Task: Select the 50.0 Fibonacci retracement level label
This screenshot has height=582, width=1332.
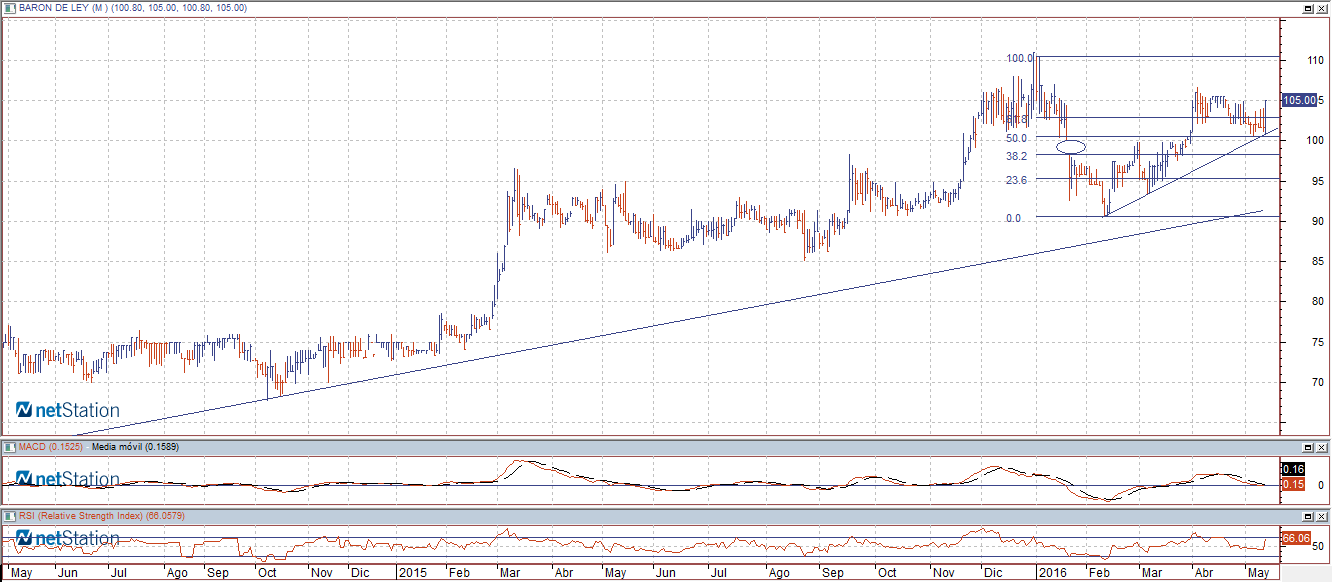Action: pos(1018,138)
